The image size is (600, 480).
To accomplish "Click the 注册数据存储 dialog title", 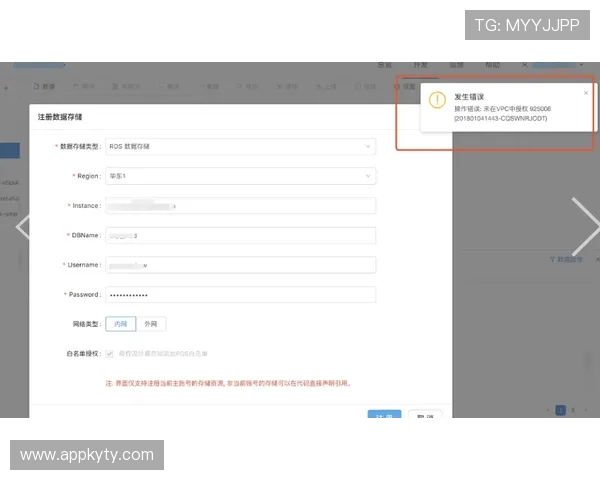I will [x=61, y=116].
